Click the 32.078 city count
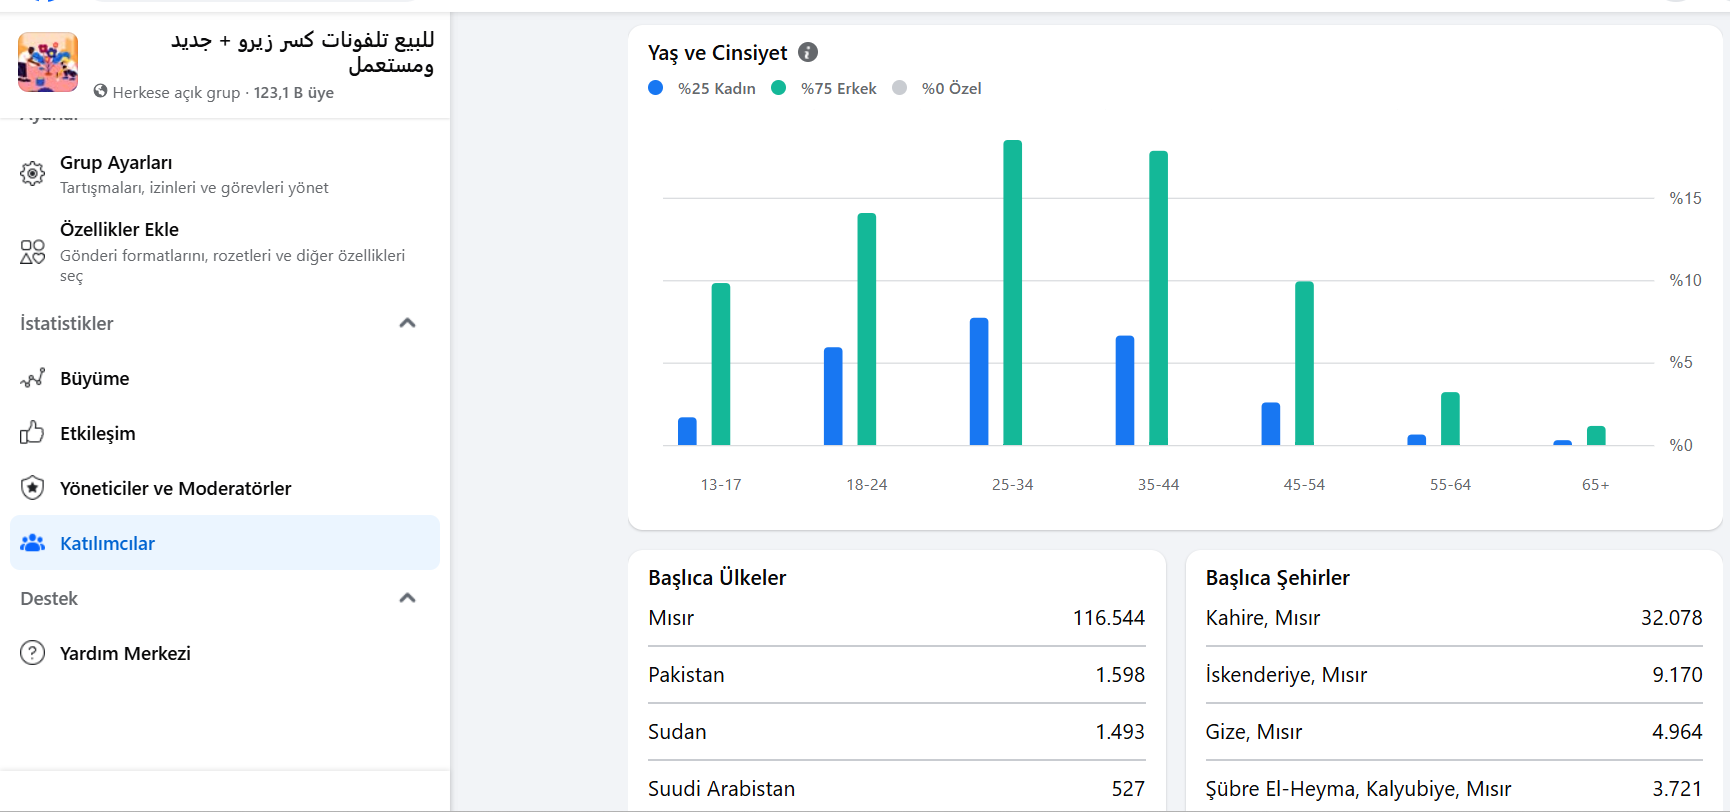This screenshot has height=812, width=1730. (1671, 618)
